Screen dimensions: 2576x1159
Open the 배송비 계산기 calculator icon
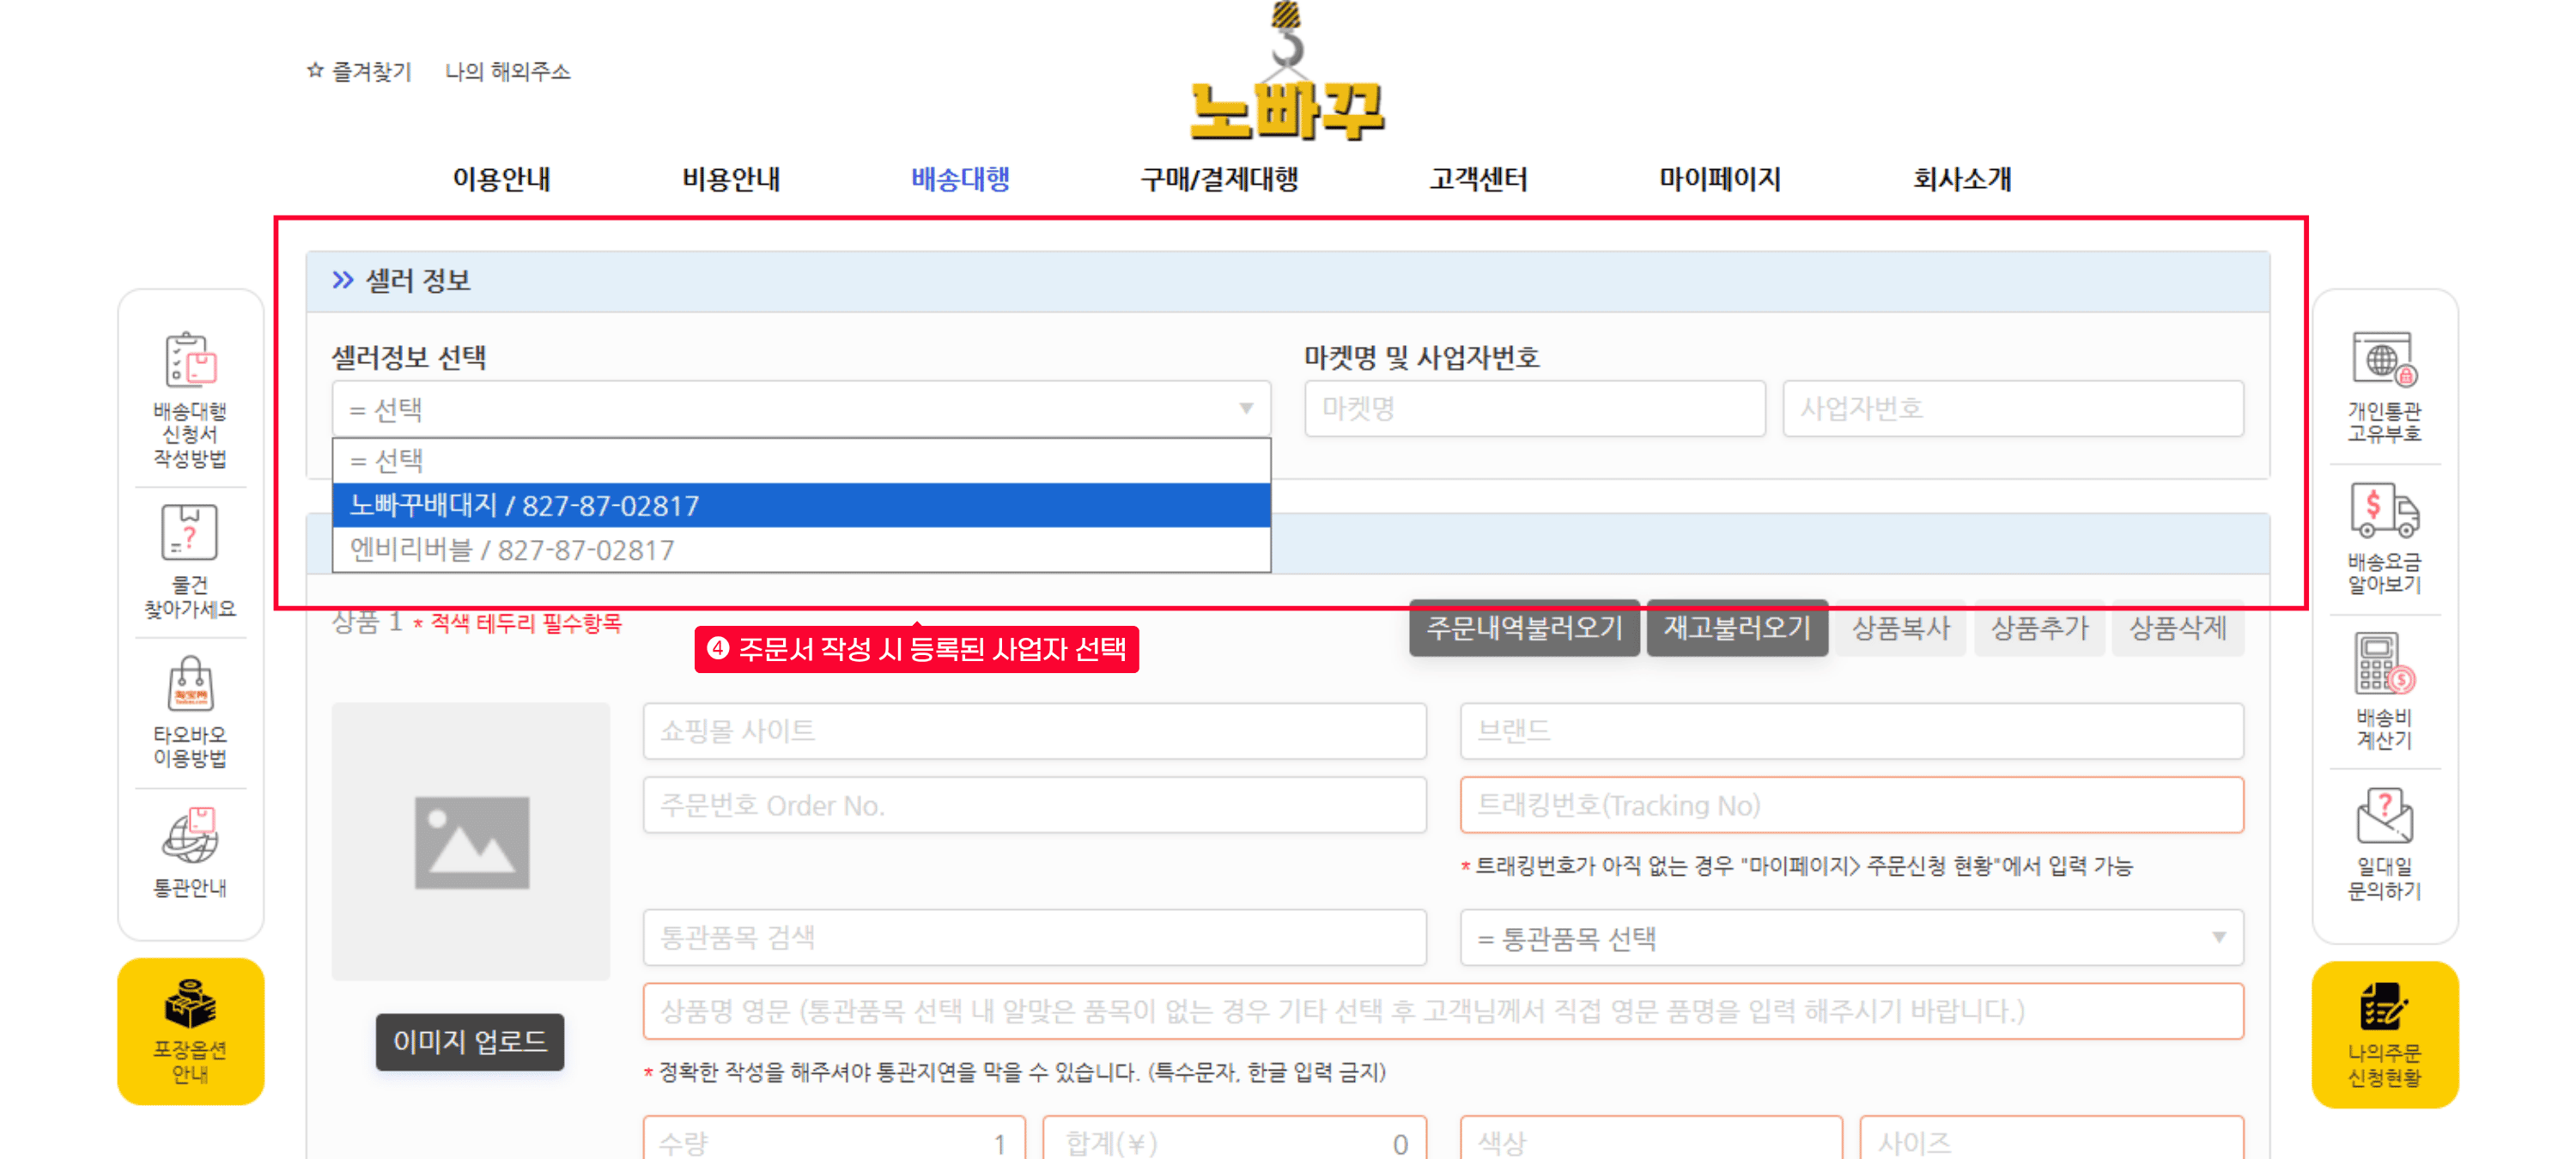point(2384,664)
